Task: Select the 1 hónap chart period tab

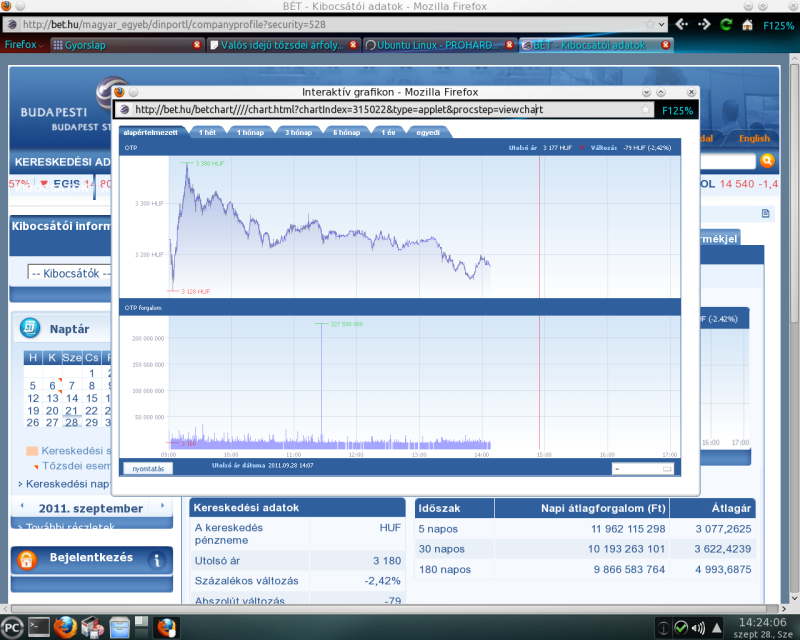Action: pos(250,132)
